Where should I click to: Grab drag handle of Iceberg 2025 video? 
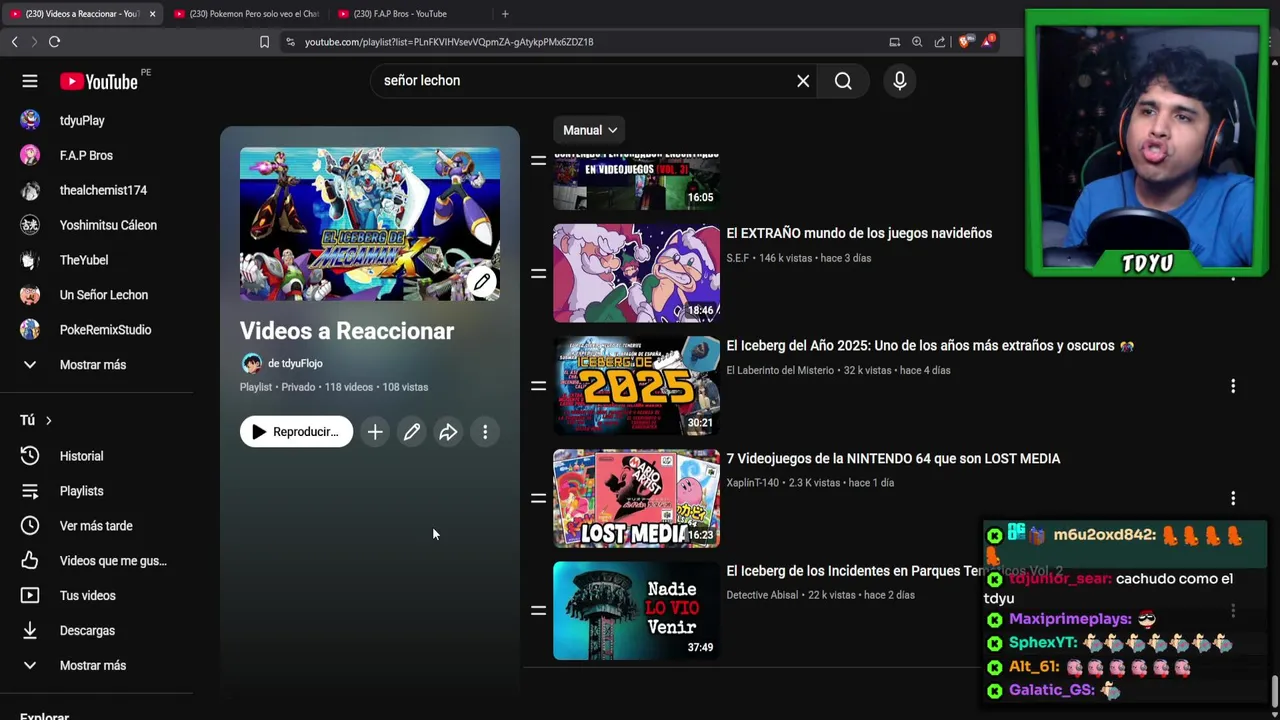click(538, 386)
